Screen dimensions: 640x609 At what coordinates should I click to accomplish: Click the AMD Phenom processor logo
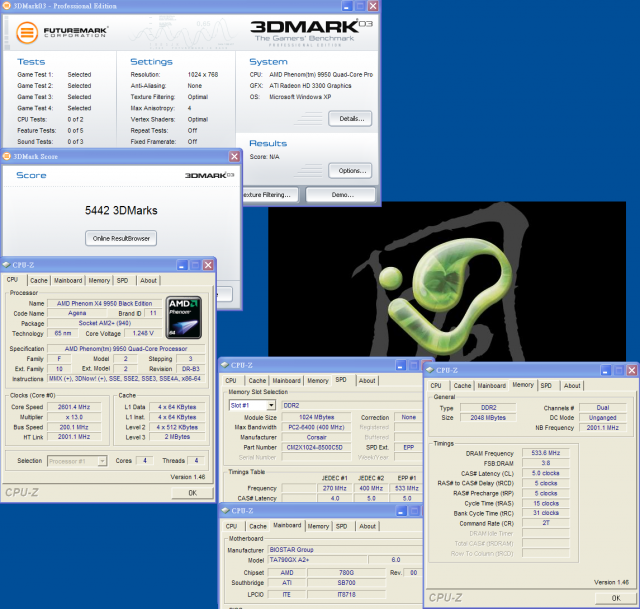point(184,318)
